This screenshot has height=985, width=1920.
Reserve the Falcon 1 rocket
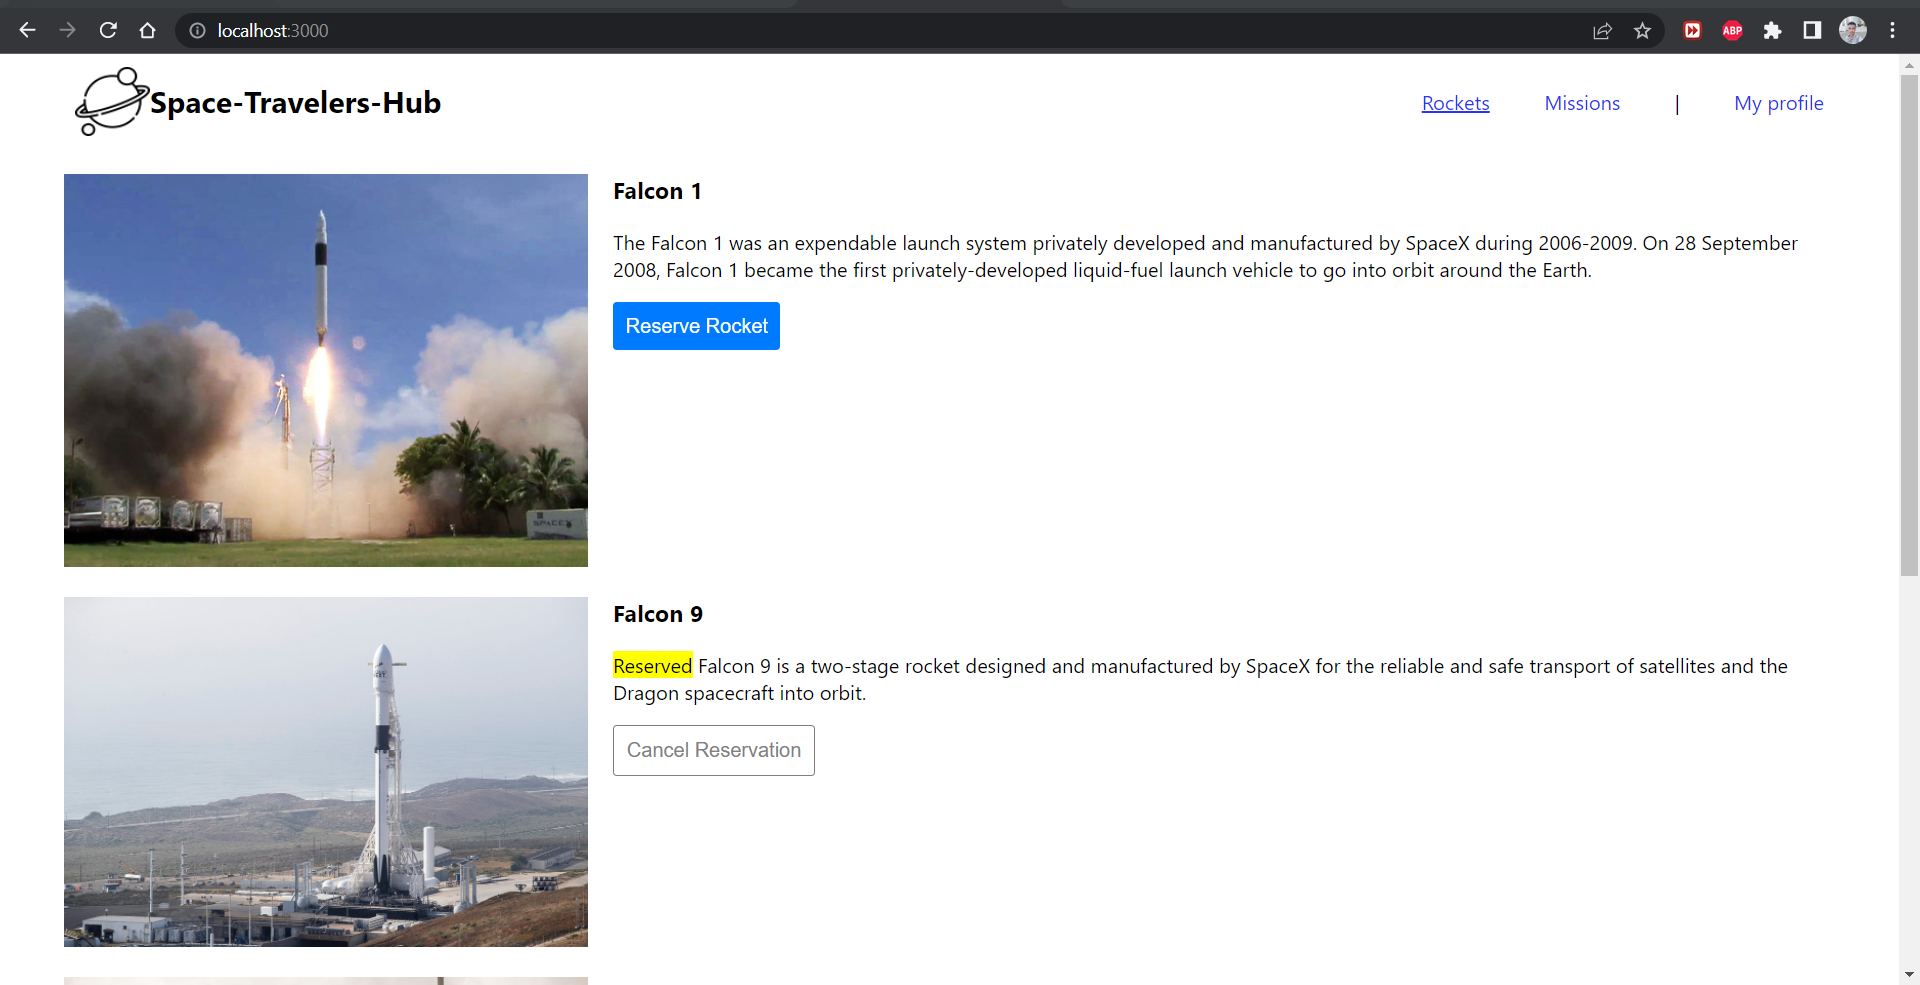696,326
